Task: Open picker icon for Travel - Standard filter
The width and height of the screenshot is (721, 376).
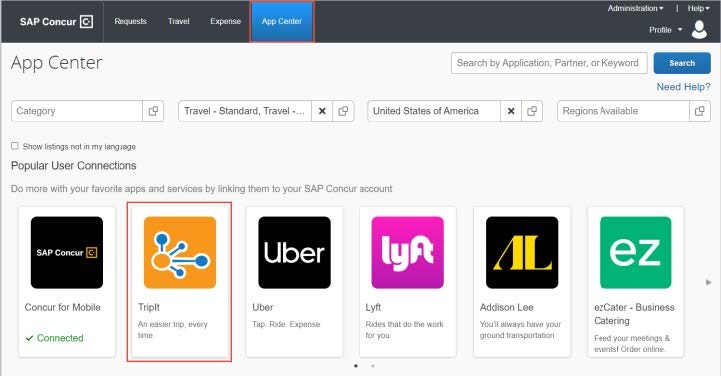Action: coord(343,111)
